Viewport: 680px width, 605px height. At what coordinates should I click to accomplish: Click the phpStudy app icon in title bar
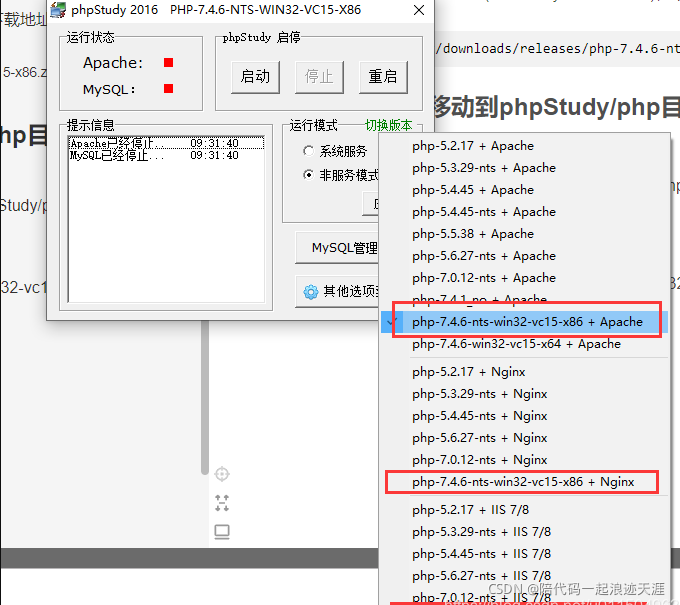click(58, 10)
